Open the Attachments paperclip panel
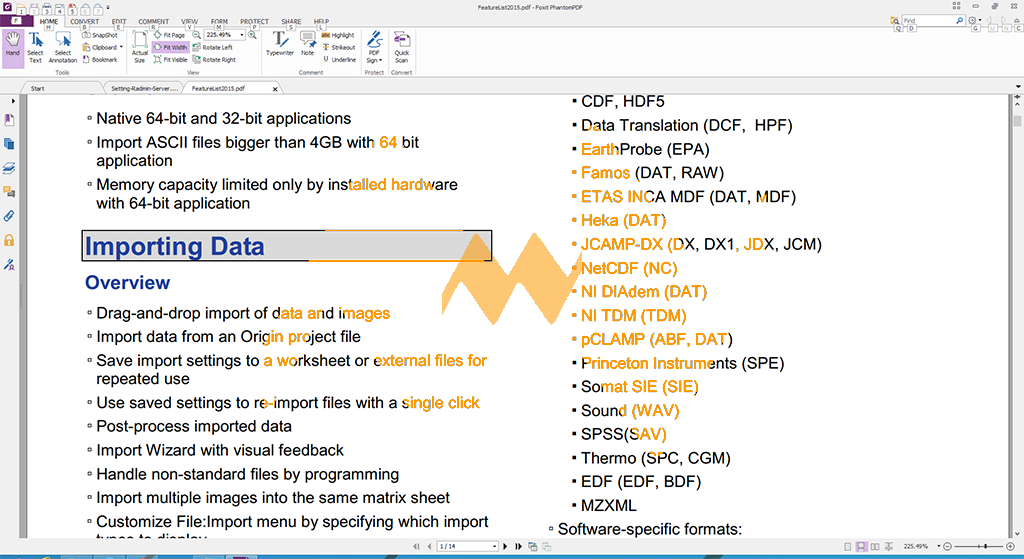This screenshot has height=559, width=1024. pyautogui.click(x=9, y=216)
